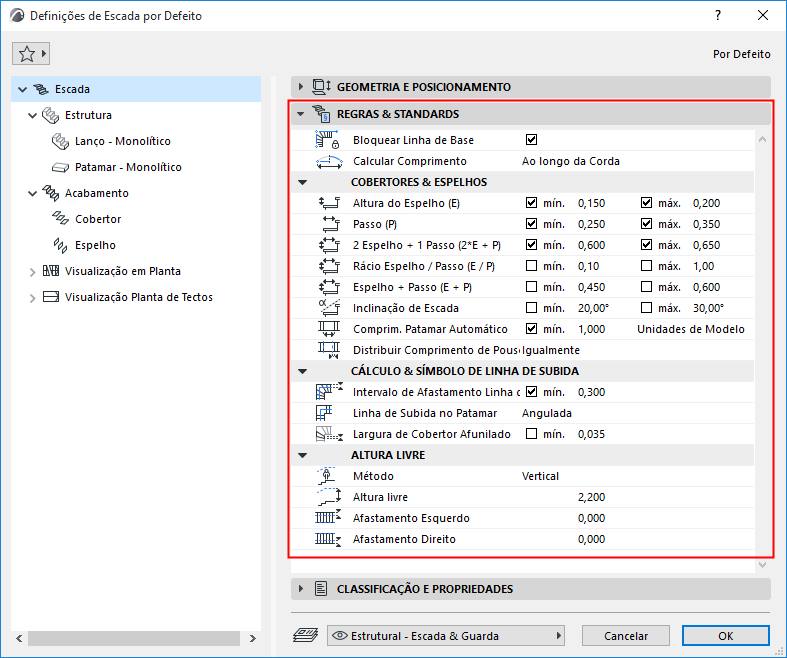Enable Espelho + Passo máx. checkbox
787x658 pixels.
646,287
